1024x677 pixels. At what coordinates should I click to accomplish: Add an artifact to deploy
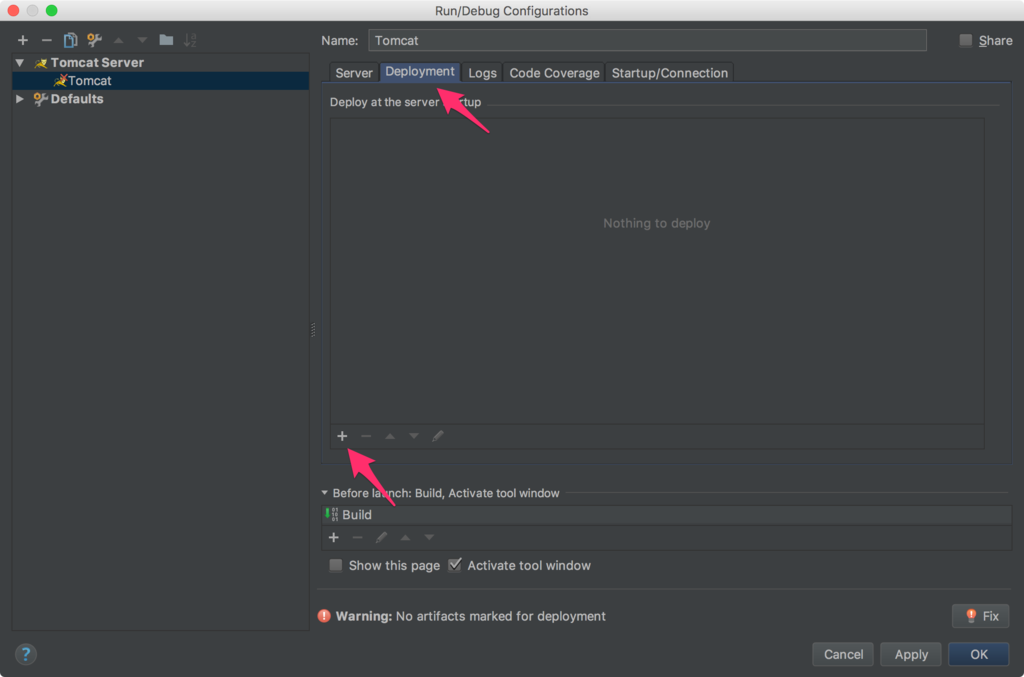(x=342, y=436)
